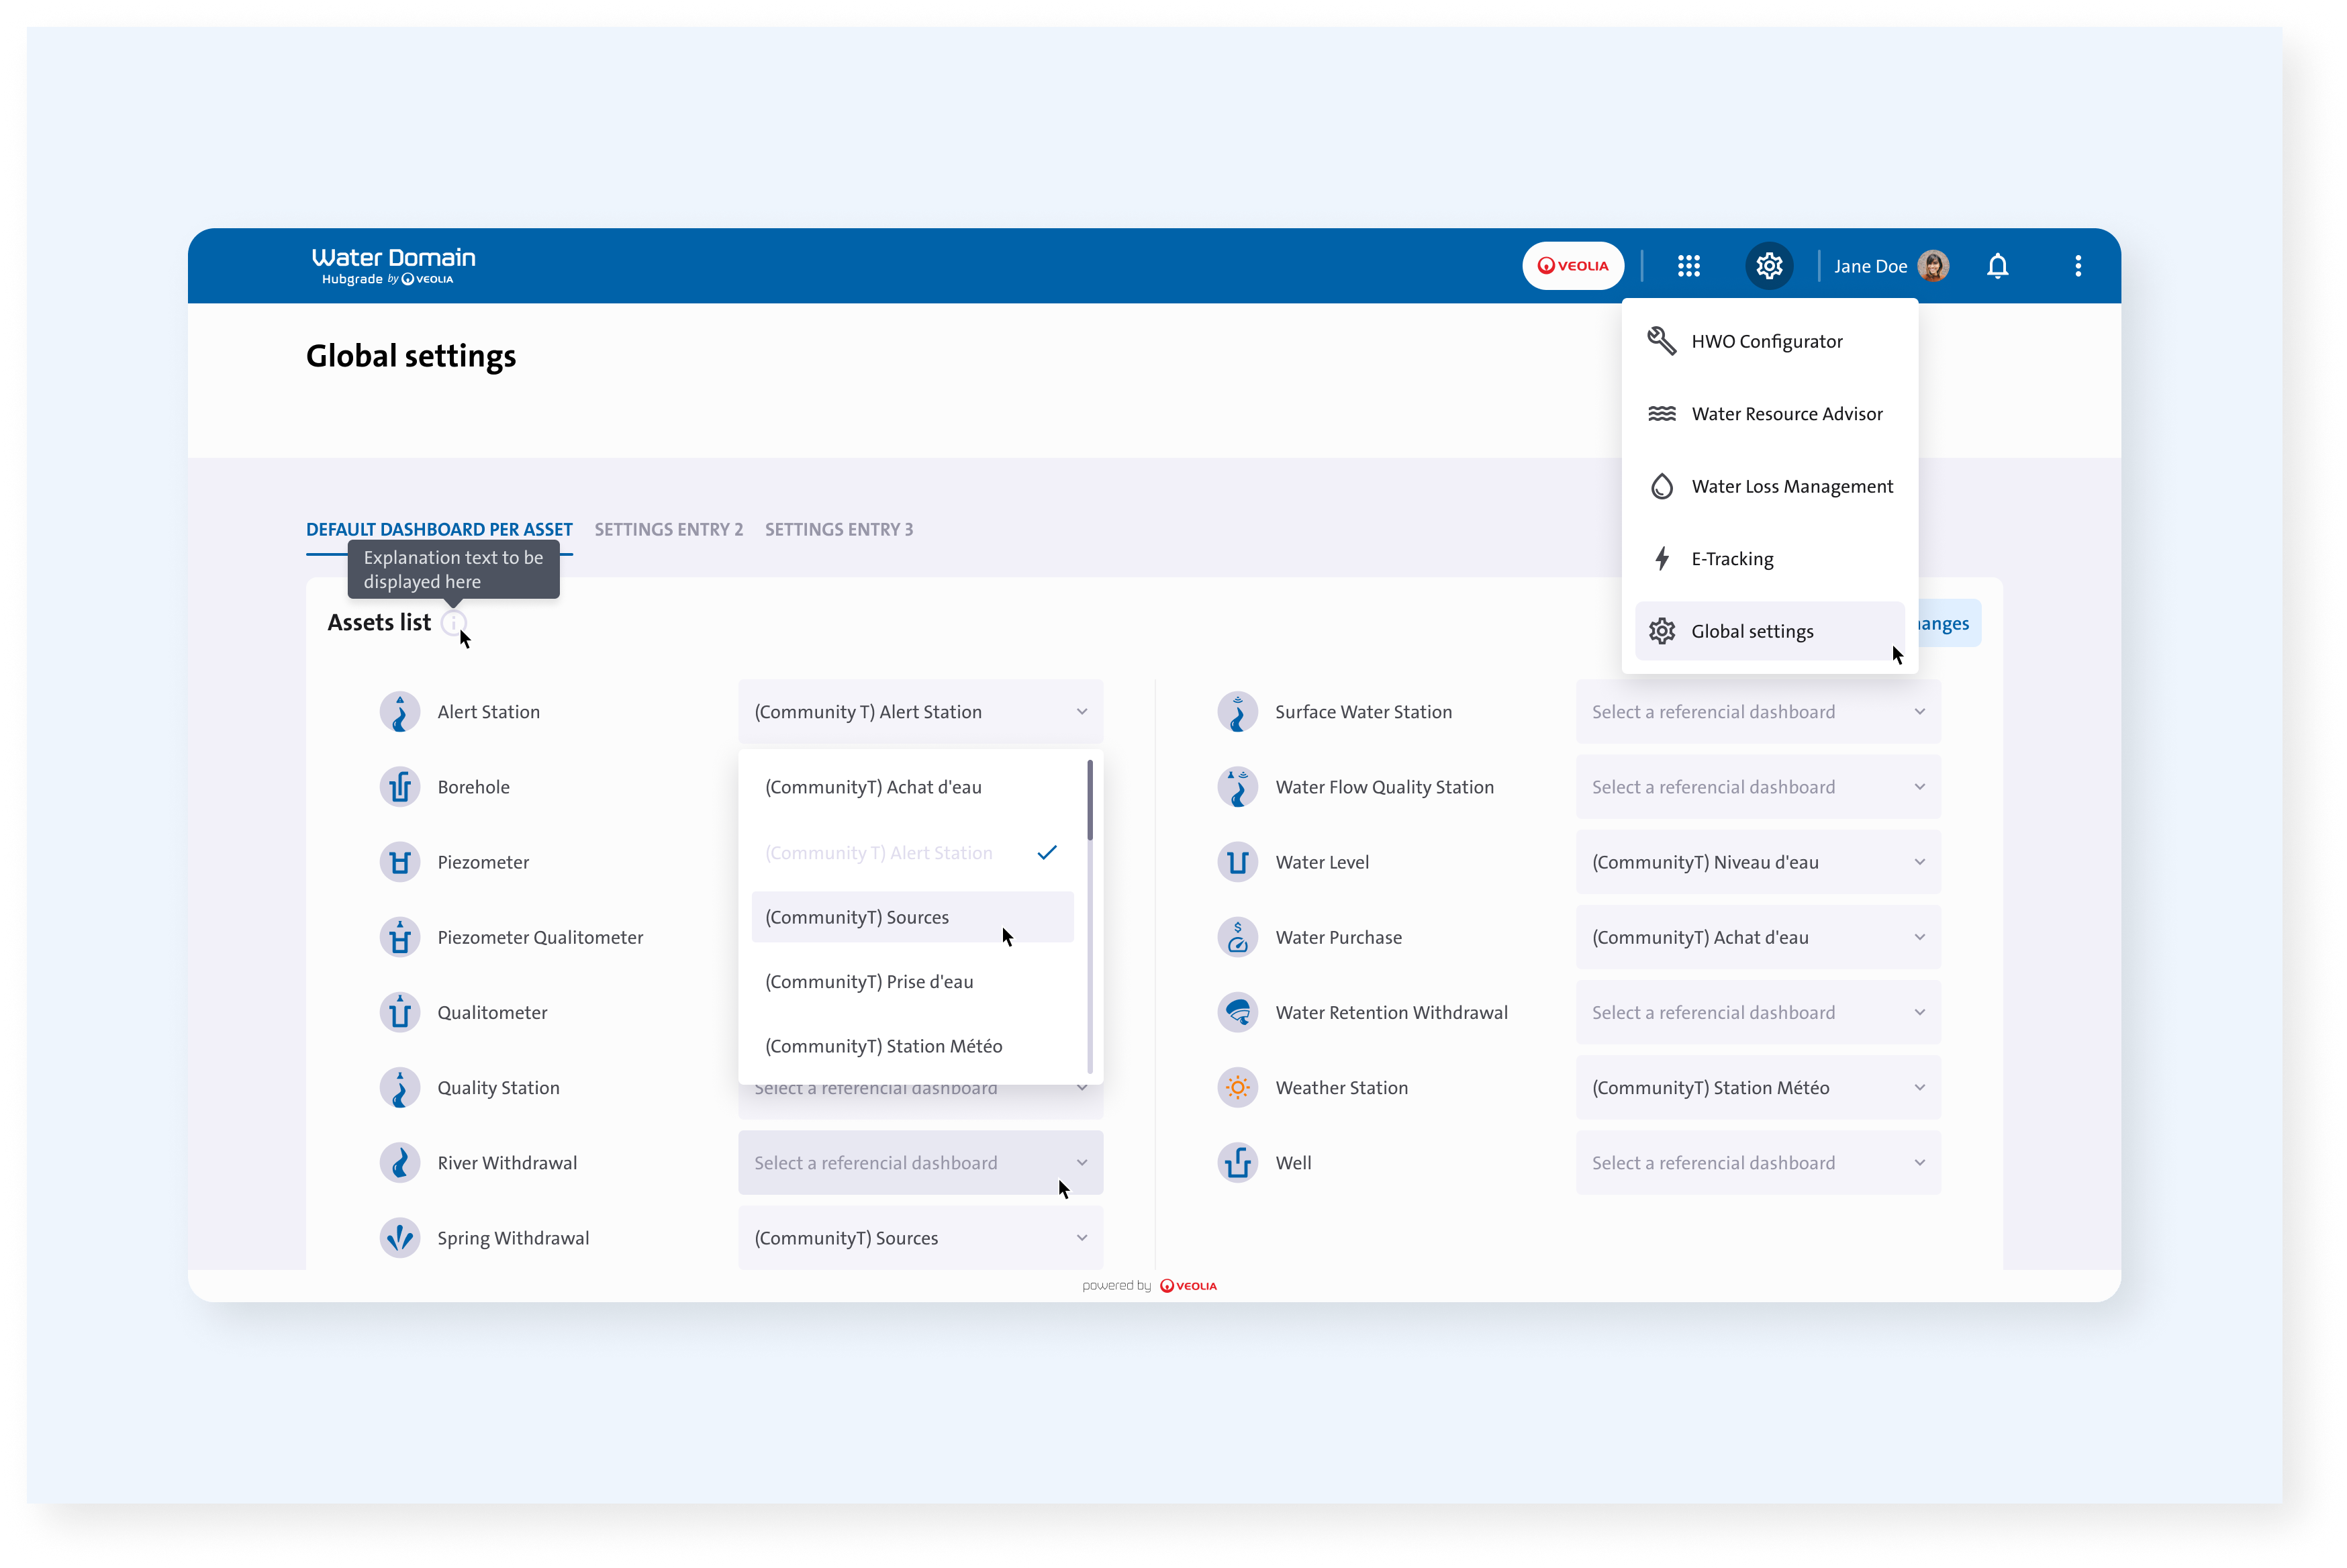The width and height of the screenshot is (2347, 1568).
Task: Open the Weather Station dashboard dropdown
Action: (x=1758, y=1088)
